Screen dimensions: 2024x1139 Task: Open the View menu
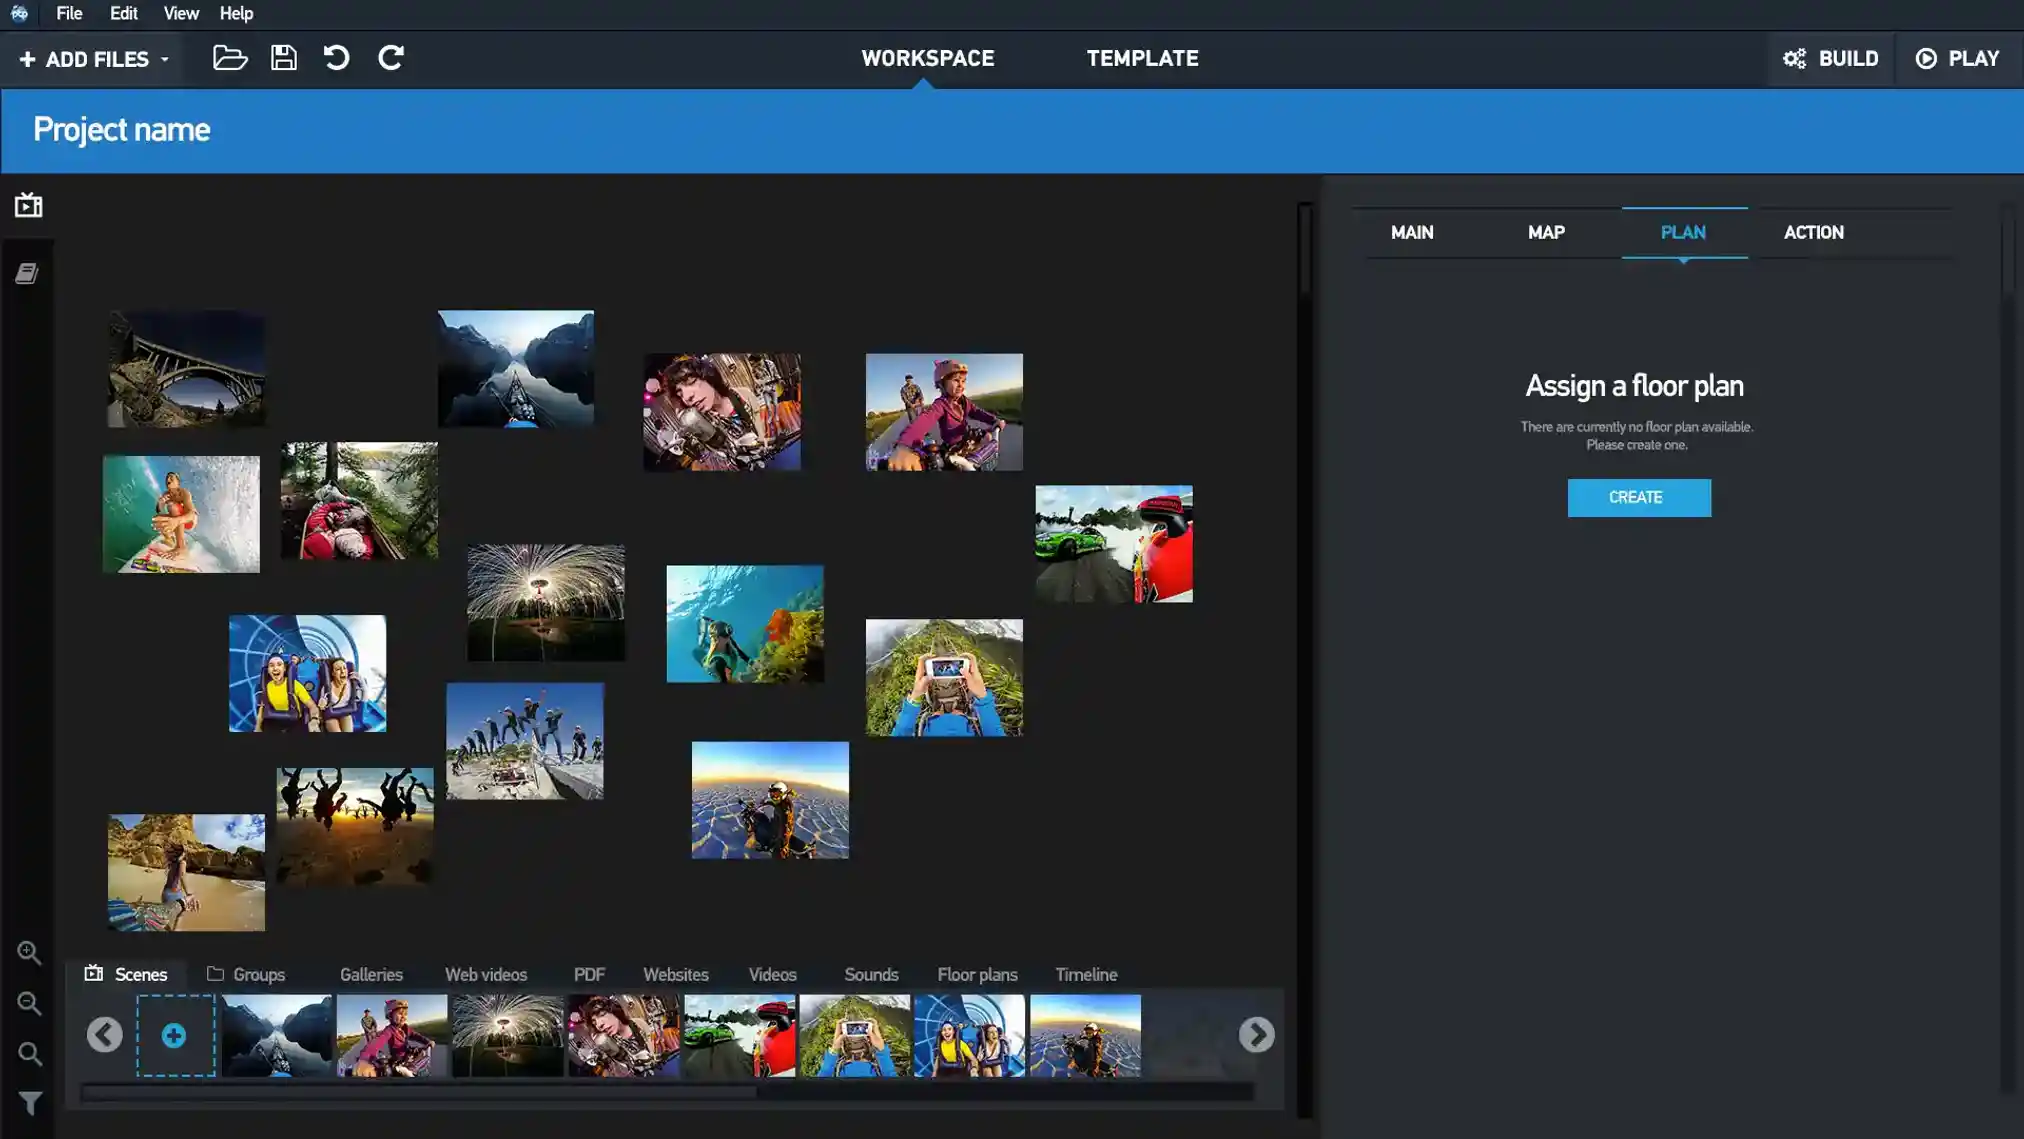click(181, 13)
